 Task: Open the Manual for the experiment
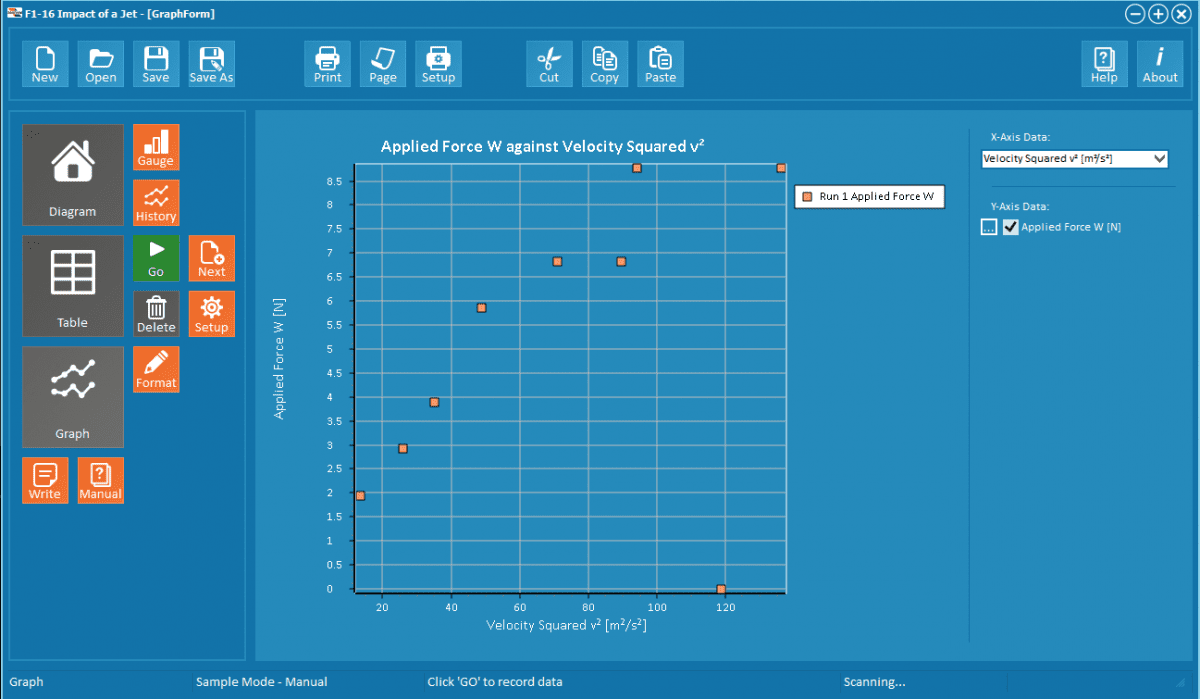point(100,480)
